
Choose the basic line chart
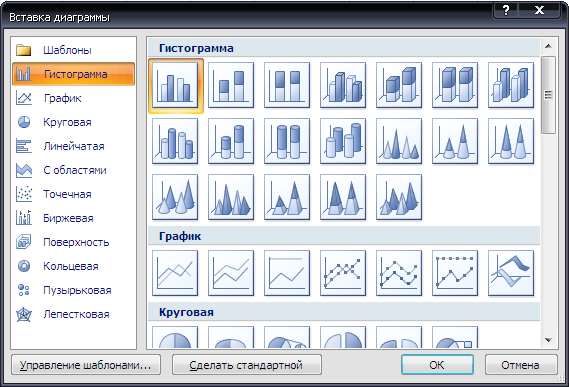coord(175,273)
